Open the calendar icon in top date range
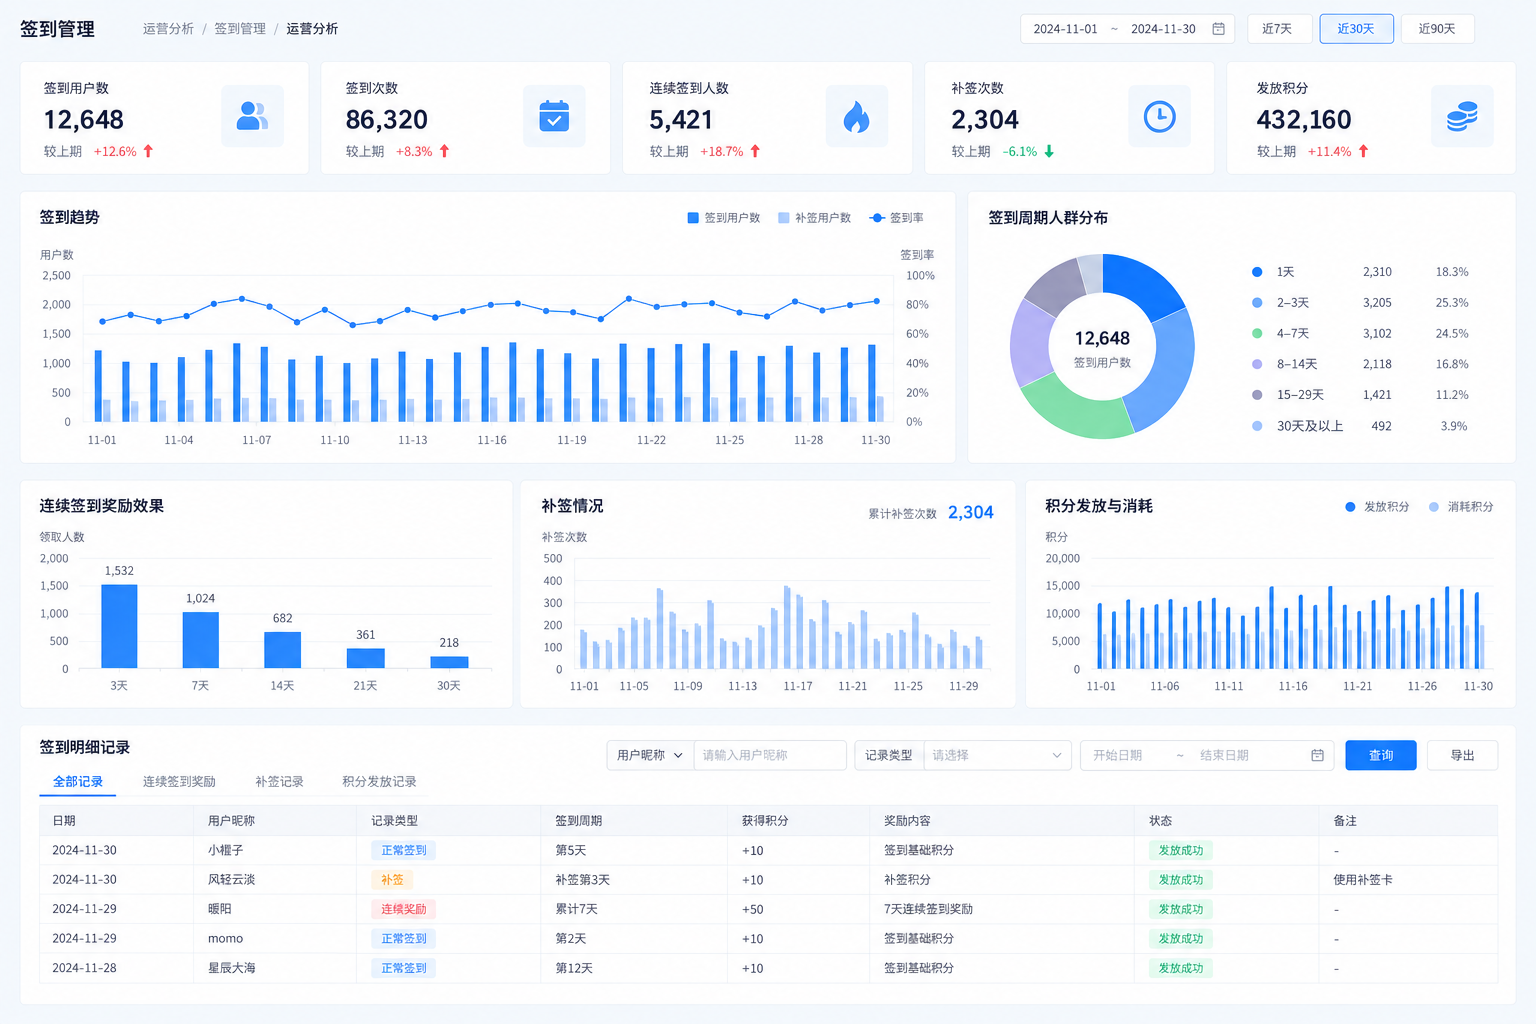 pos(1218,29)
